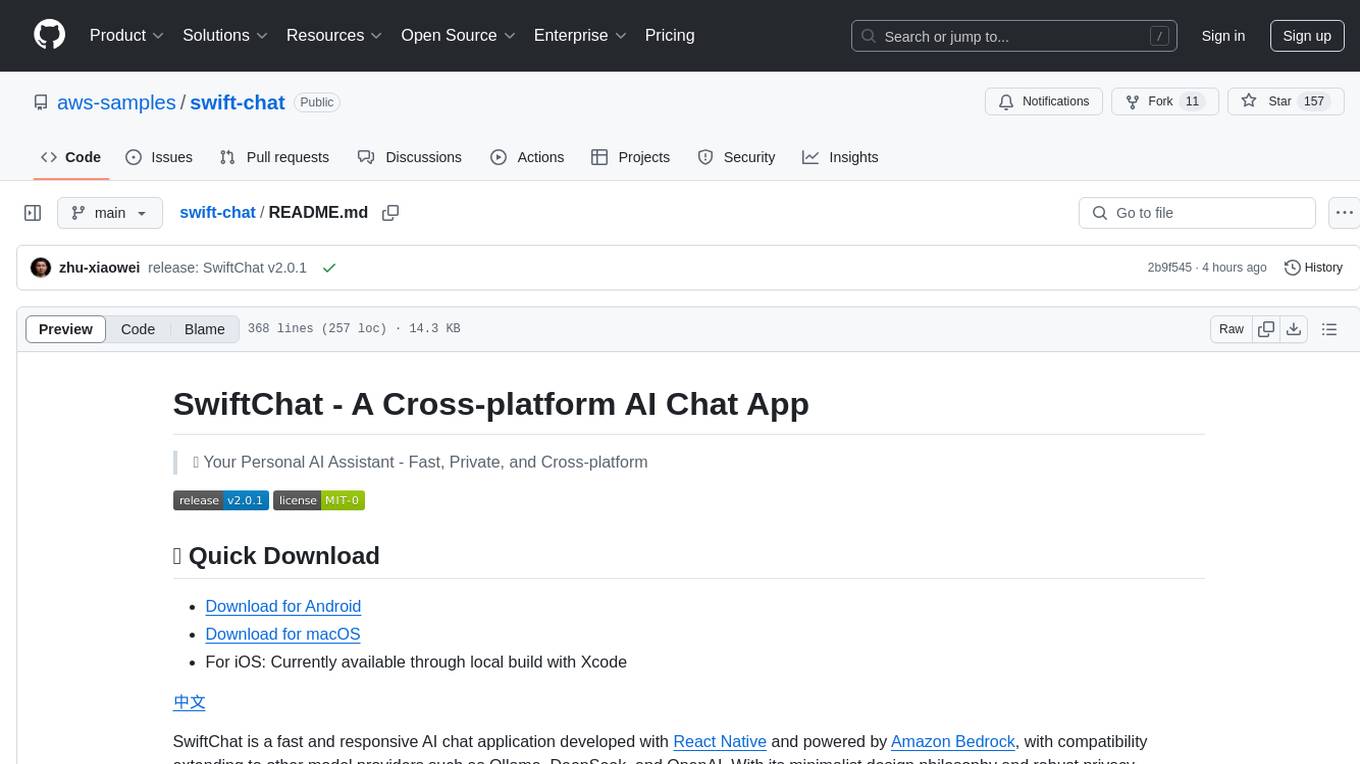1360x764 pixels.
Task: Open swift-chat in the file breadcrumb
Action: coord(217,212)
